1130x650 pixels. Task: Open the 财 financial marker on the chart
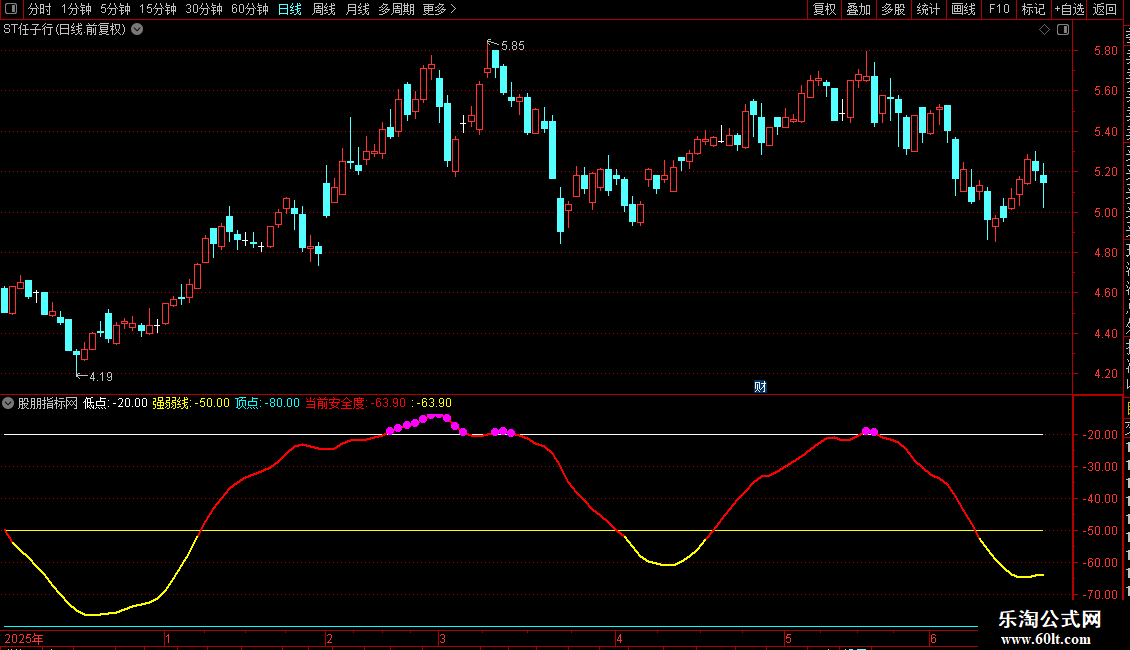760,387
